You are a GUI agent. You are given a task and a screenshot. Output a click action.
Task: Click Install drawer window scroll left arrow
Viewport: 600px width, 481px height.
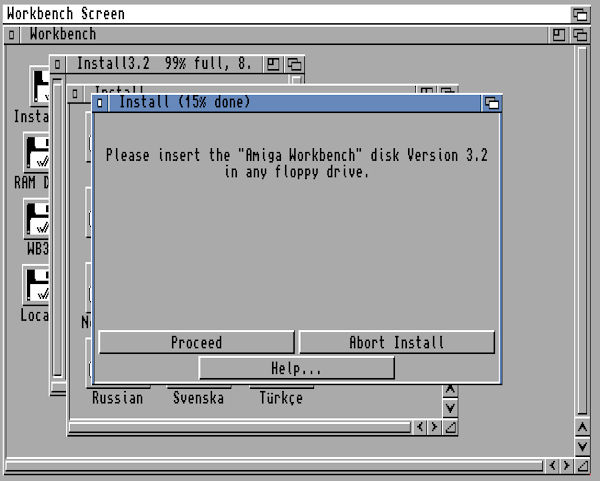click(x=419, y=427)
